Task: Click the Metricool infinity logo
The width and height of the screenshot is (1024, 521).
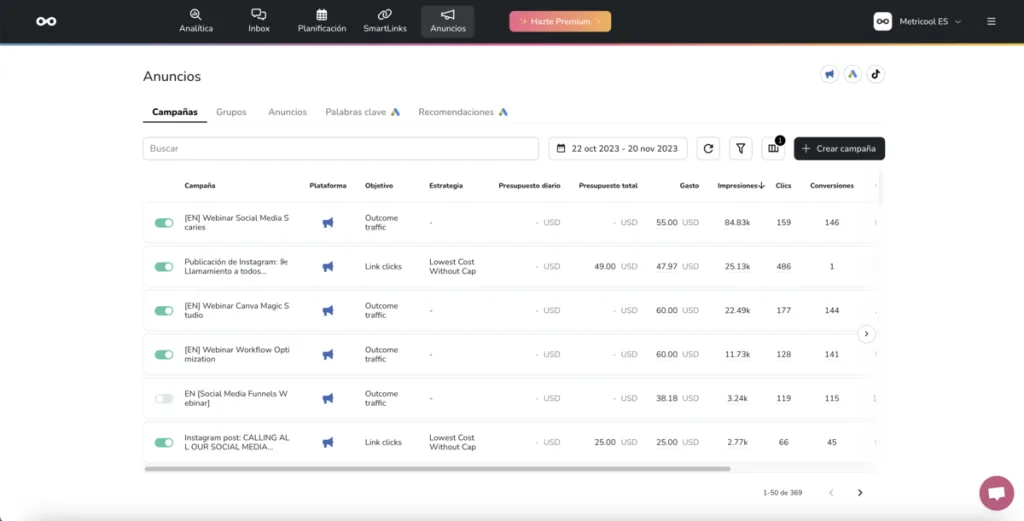Action: [46, 22]
